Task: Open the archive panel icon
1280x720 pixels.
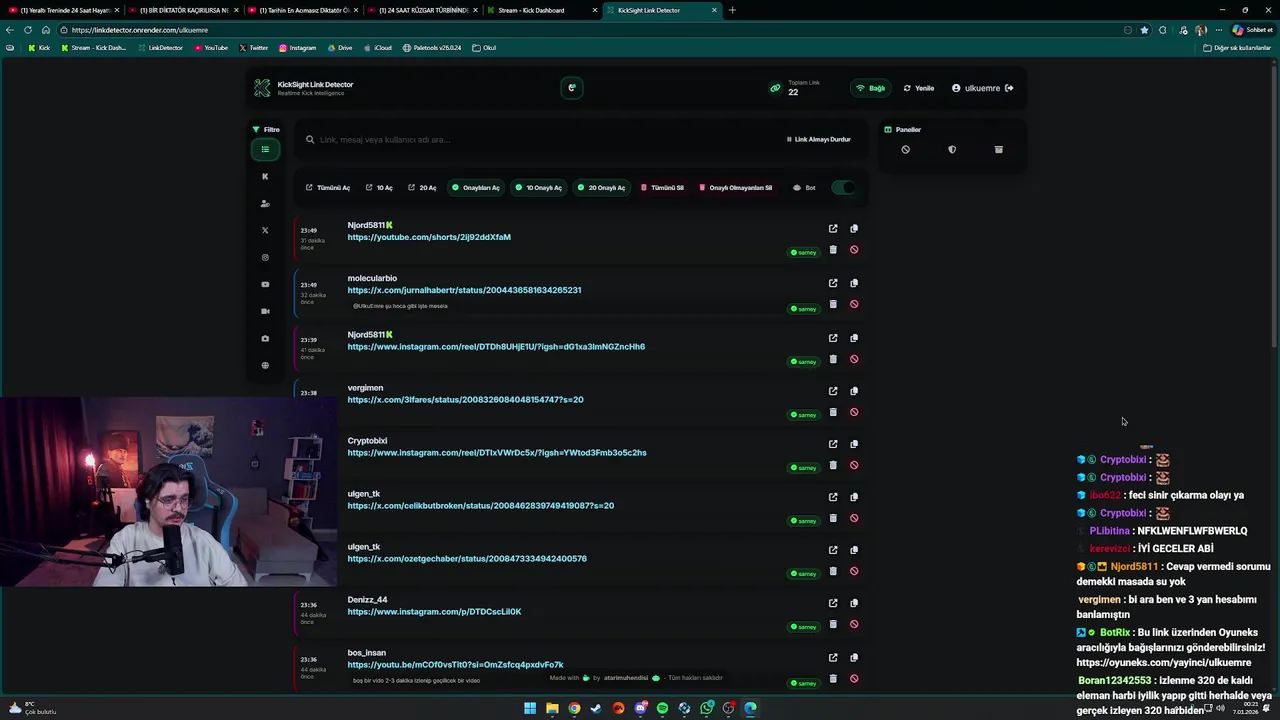Action: (998, 150)
